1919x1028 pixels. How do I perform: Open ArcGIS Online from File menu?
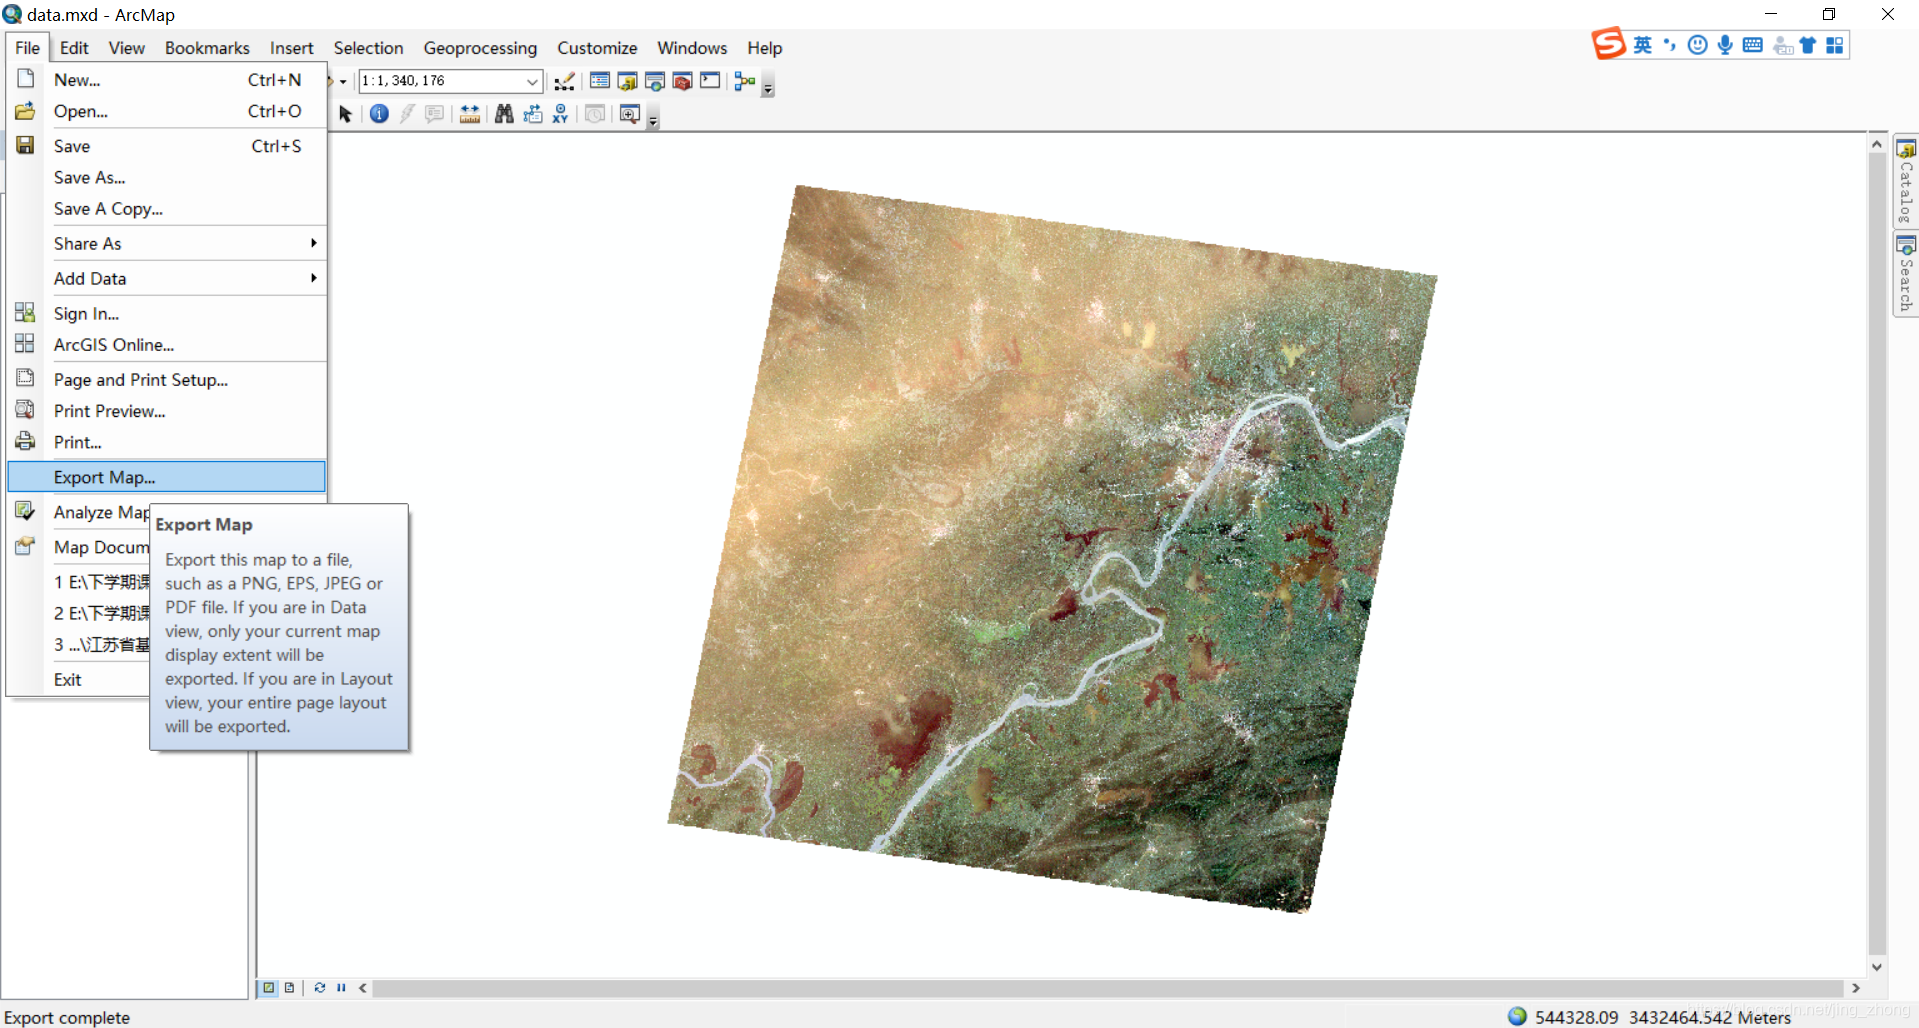[x=166, y=345]
